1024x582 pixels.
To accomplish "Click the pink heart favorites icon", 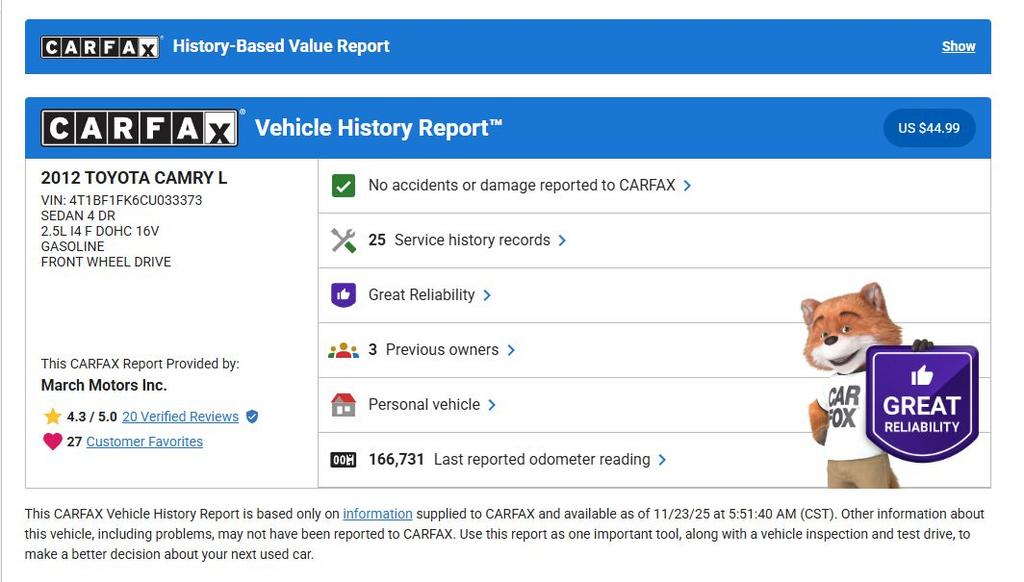I will [x=52, y=441].
